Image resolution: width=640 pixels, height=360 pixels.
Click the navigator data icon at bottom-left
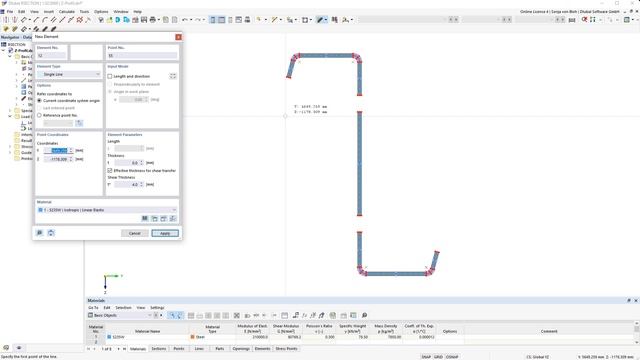tap(6, 348)
